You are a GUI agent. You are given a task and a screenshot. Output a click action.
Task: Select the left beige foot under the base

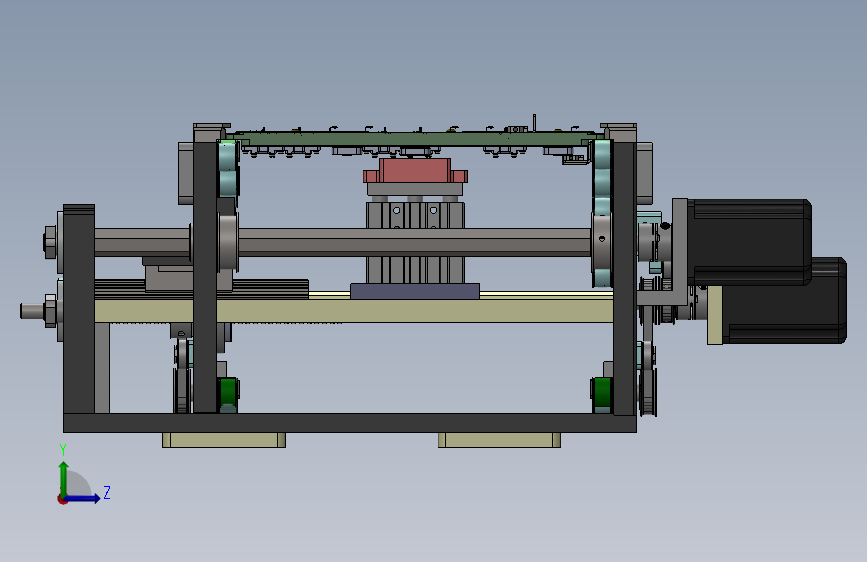(224, 440)
